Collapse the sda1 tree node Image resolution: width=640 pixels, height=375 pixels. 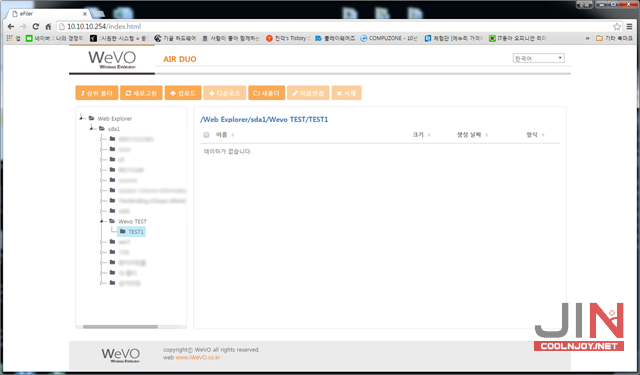point(92,128)
